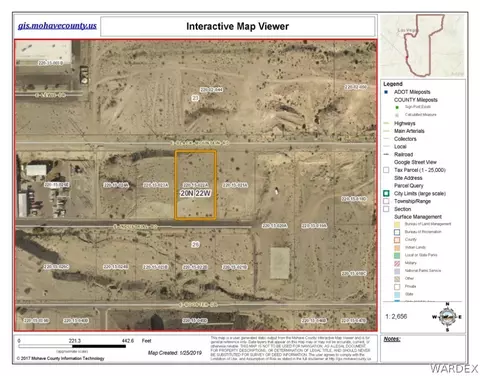The height and width of the screenshot is (376, 480).
Task: Click the 1: 2,656 scale value
Action: 396,316
